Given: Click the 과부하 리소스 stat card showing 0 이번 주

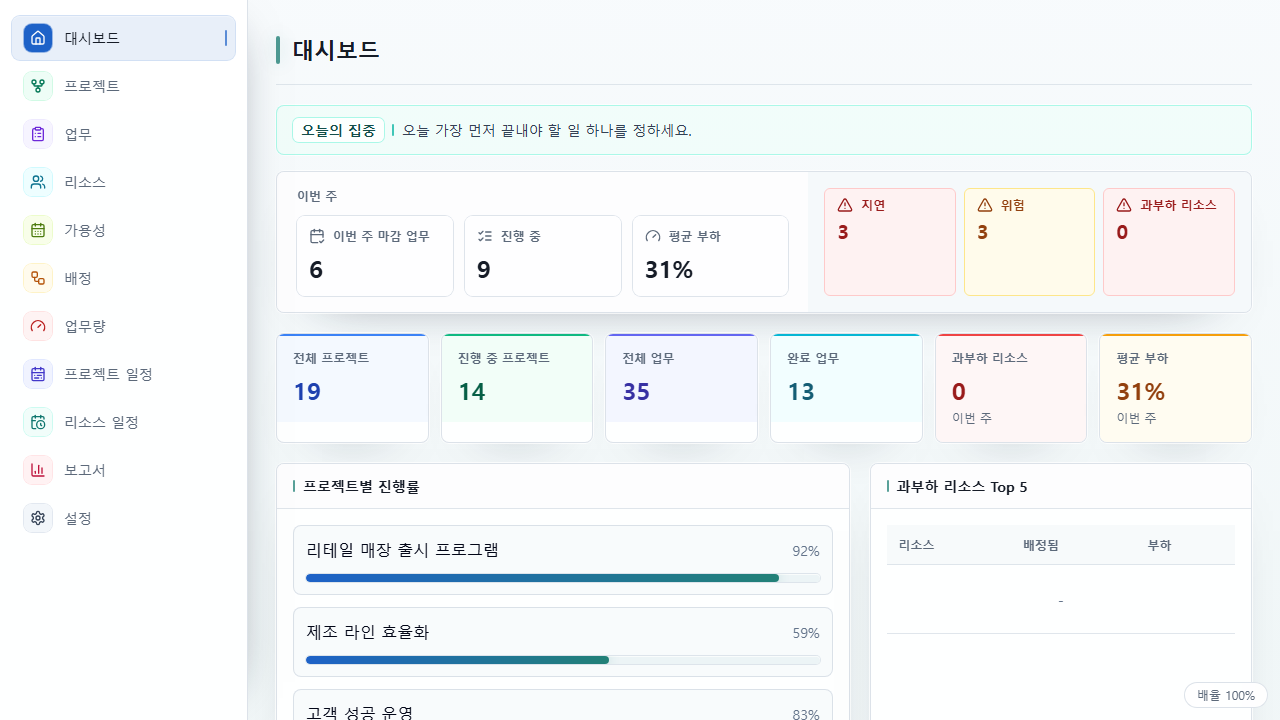Looking at the screenshot, I should (1011, 388).
